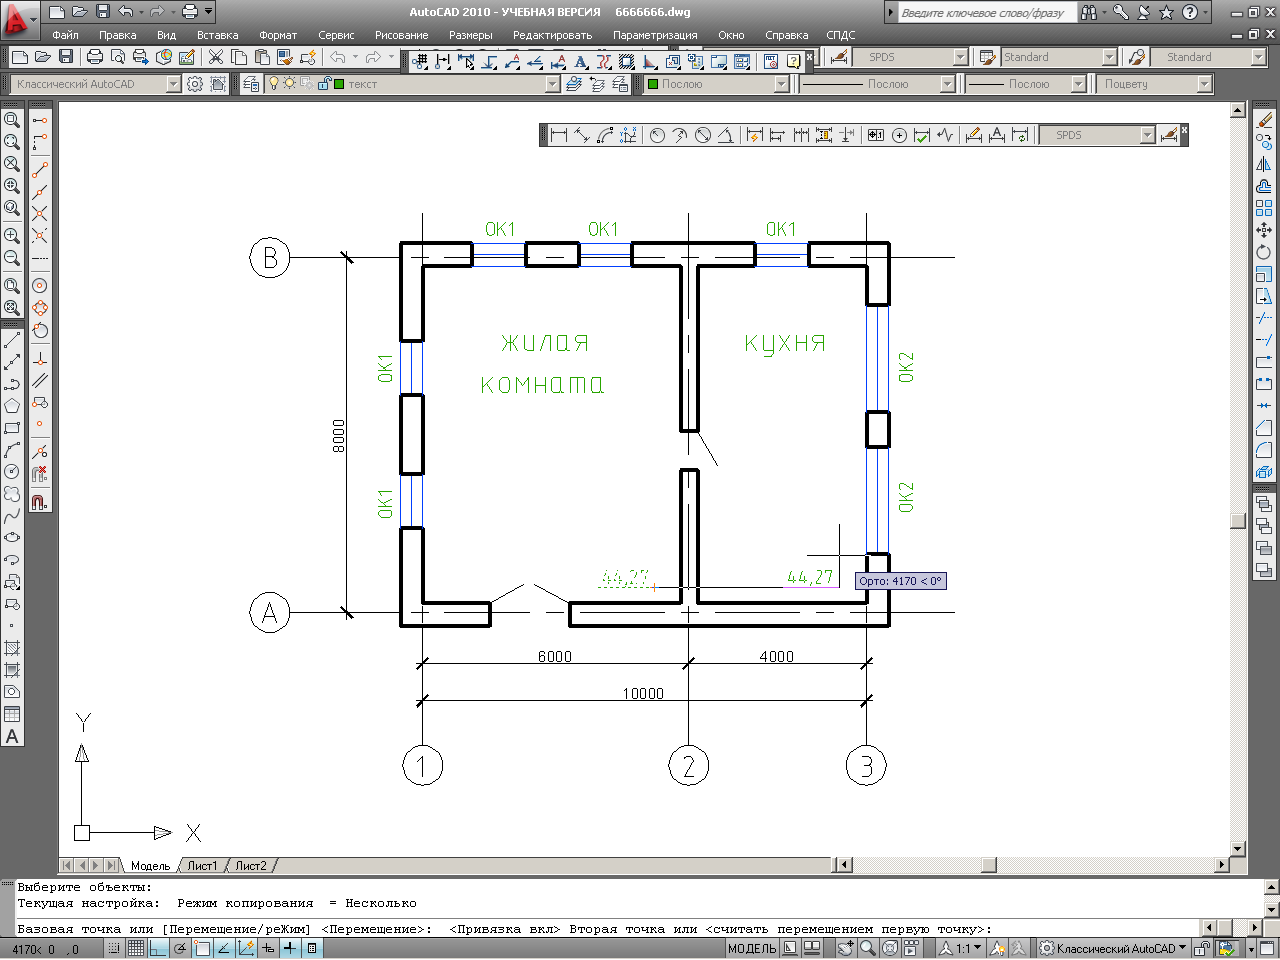Open the Классический AutoCAD workspace dropdown
The height and width of the screenshot is (960, 1280).
pos(173,84)
